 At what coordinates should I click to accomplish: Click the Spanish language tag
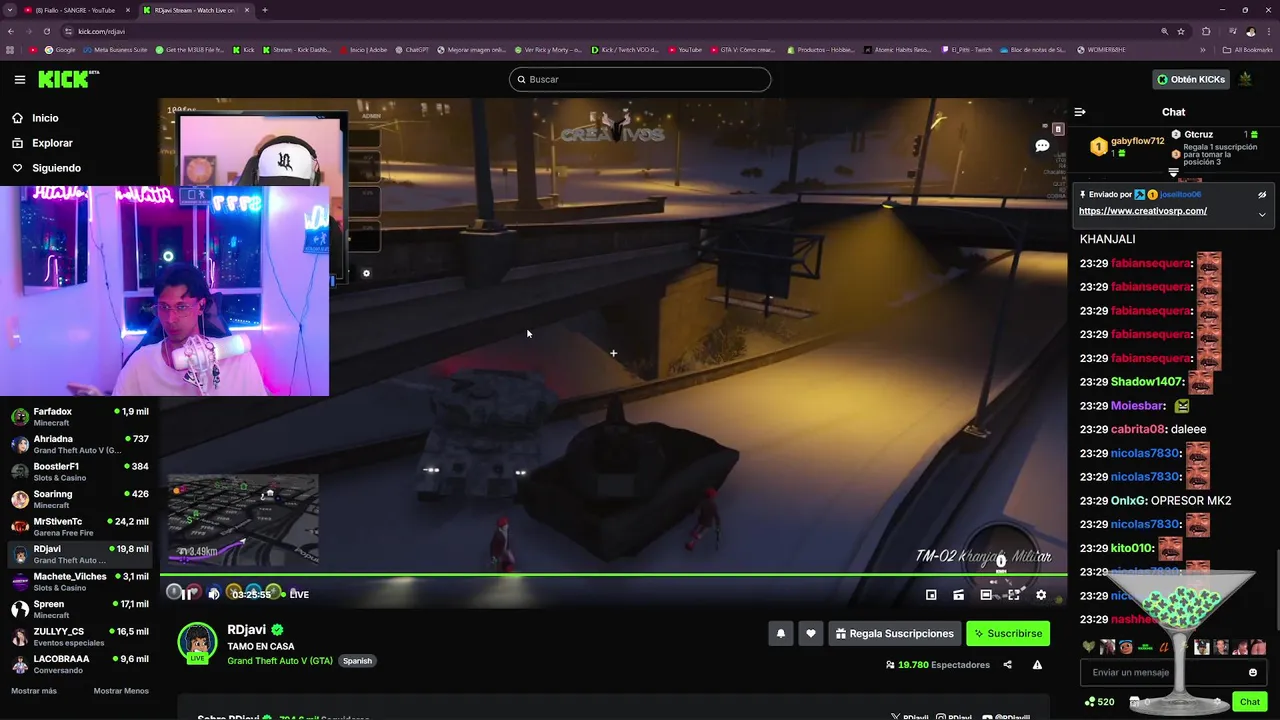coord(357,661)
